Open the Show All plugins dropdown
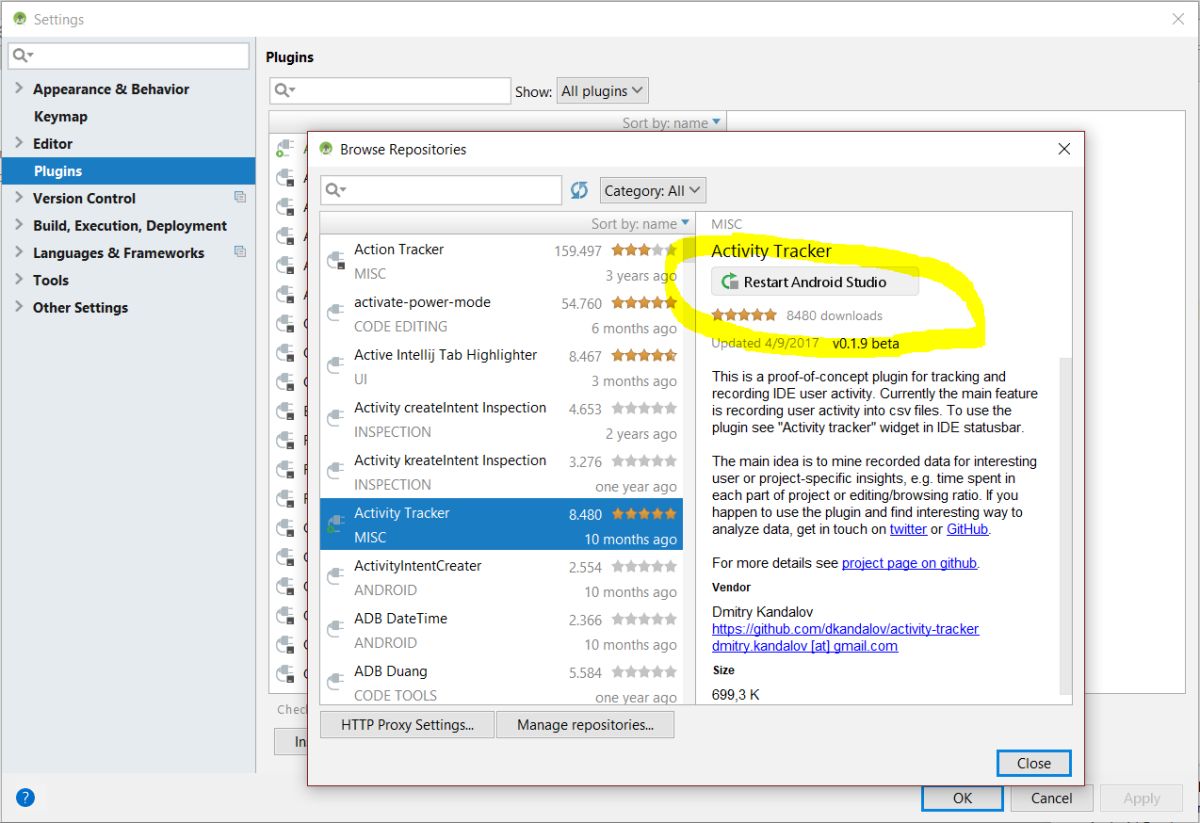The image size is (1200, 823). [x=602, y=91]
